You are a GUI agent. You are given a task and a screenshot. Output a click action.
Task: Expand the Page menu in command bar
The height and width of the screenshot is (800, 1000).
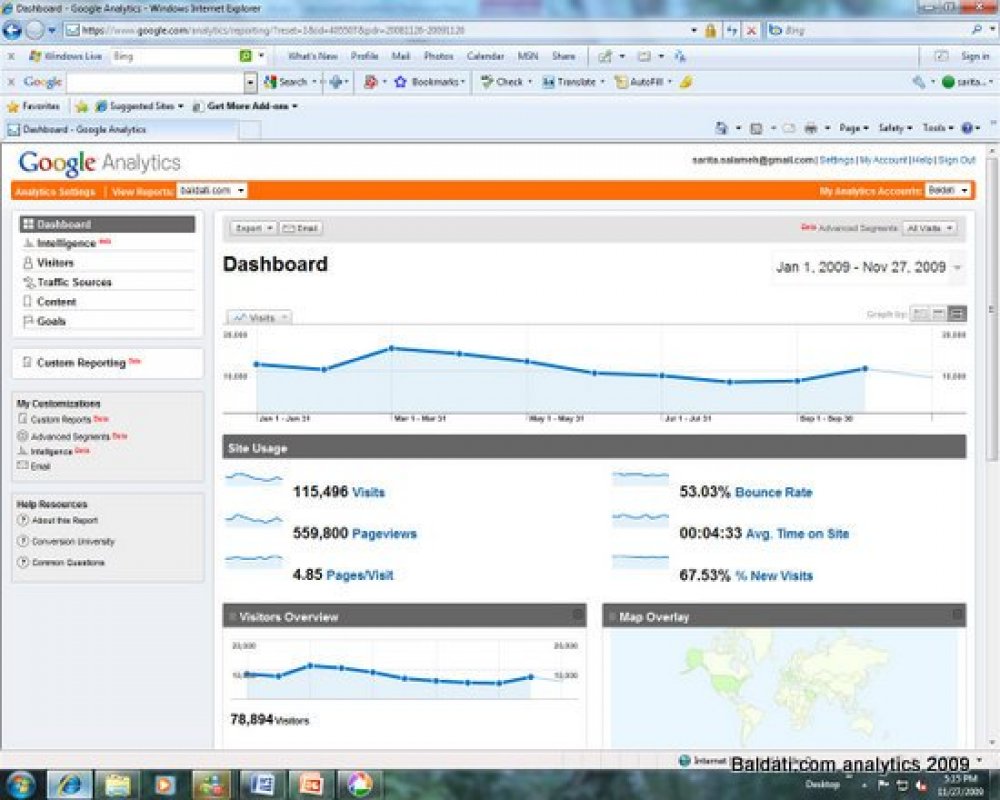(x=853, y=128)
